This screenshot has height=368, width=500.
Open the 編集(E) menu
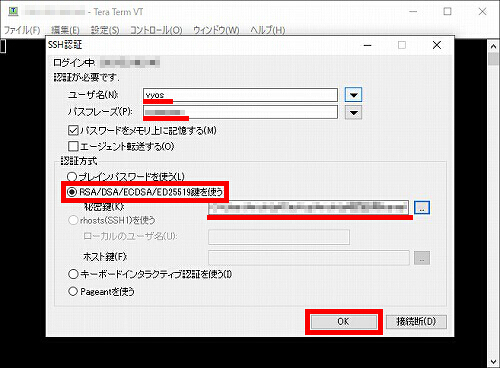coord(65,30)
